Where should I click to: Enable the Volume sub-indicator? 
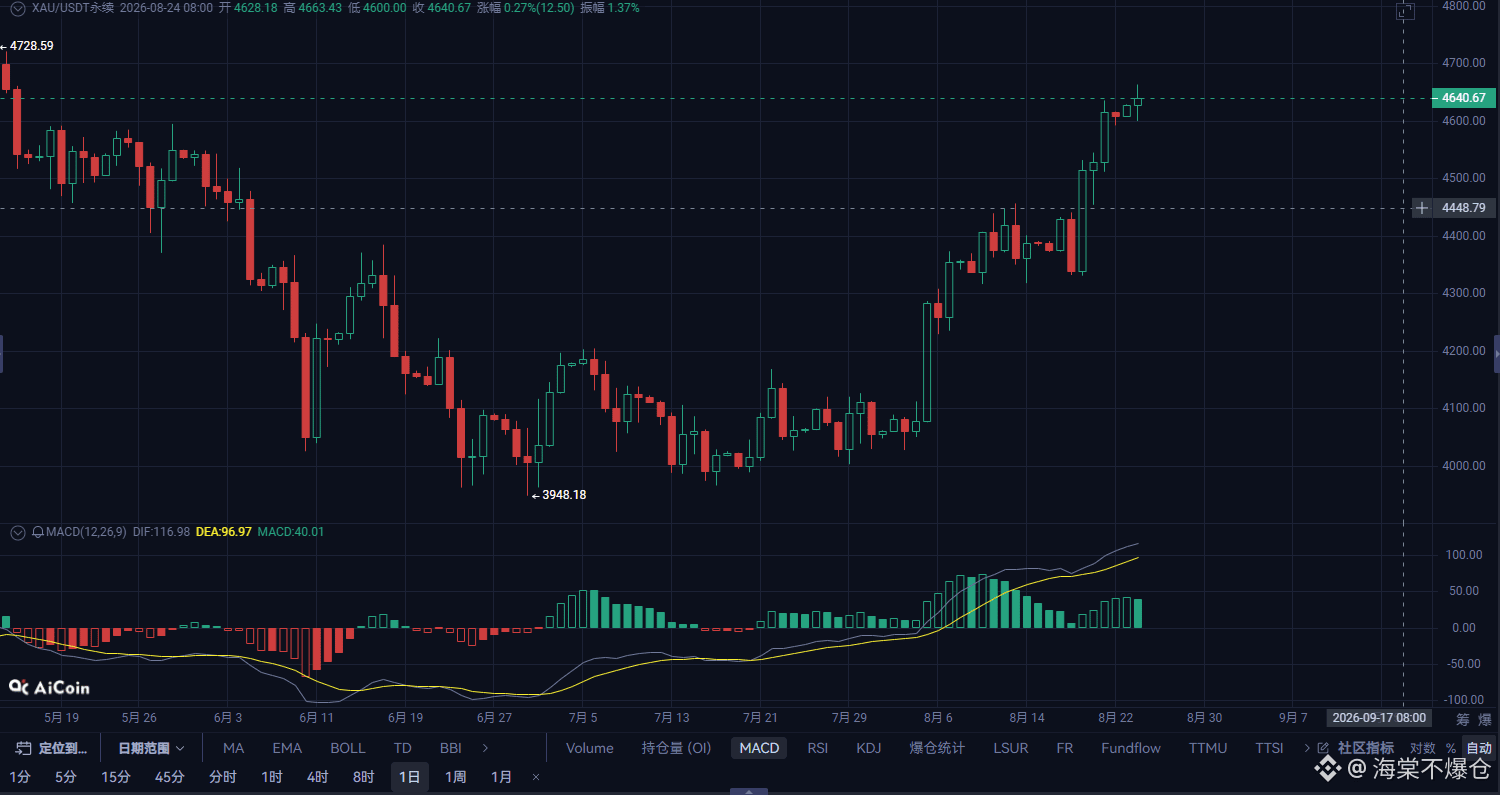[x=590, y=748]
